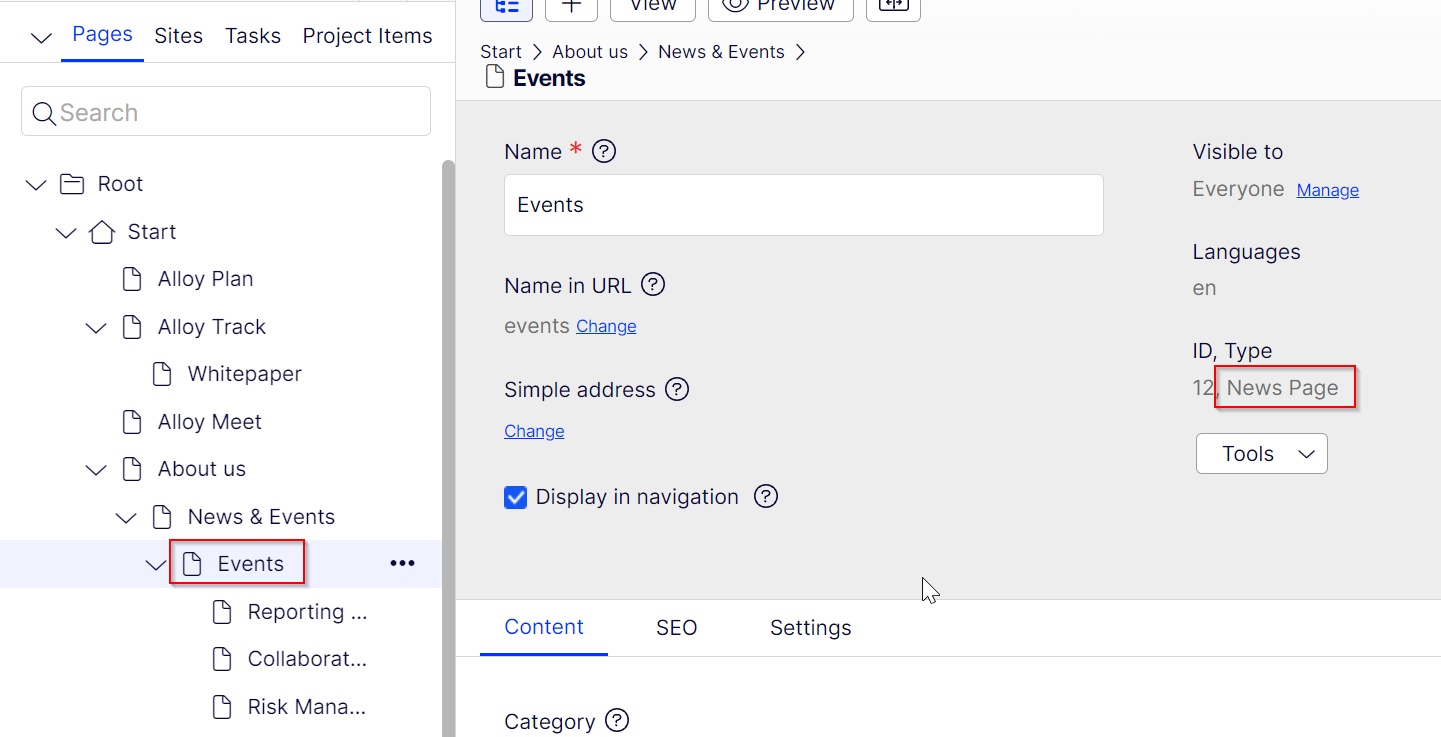
Task: Click help icon next to Name in URL
Action: tap(653, 285)
